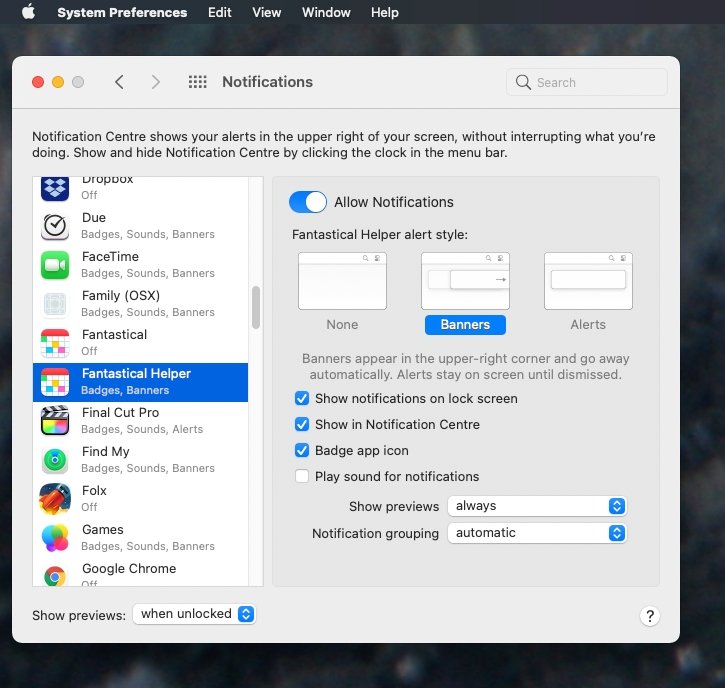Show all preferences grid icon
This screenshot has height=688, width=725.
197,82
